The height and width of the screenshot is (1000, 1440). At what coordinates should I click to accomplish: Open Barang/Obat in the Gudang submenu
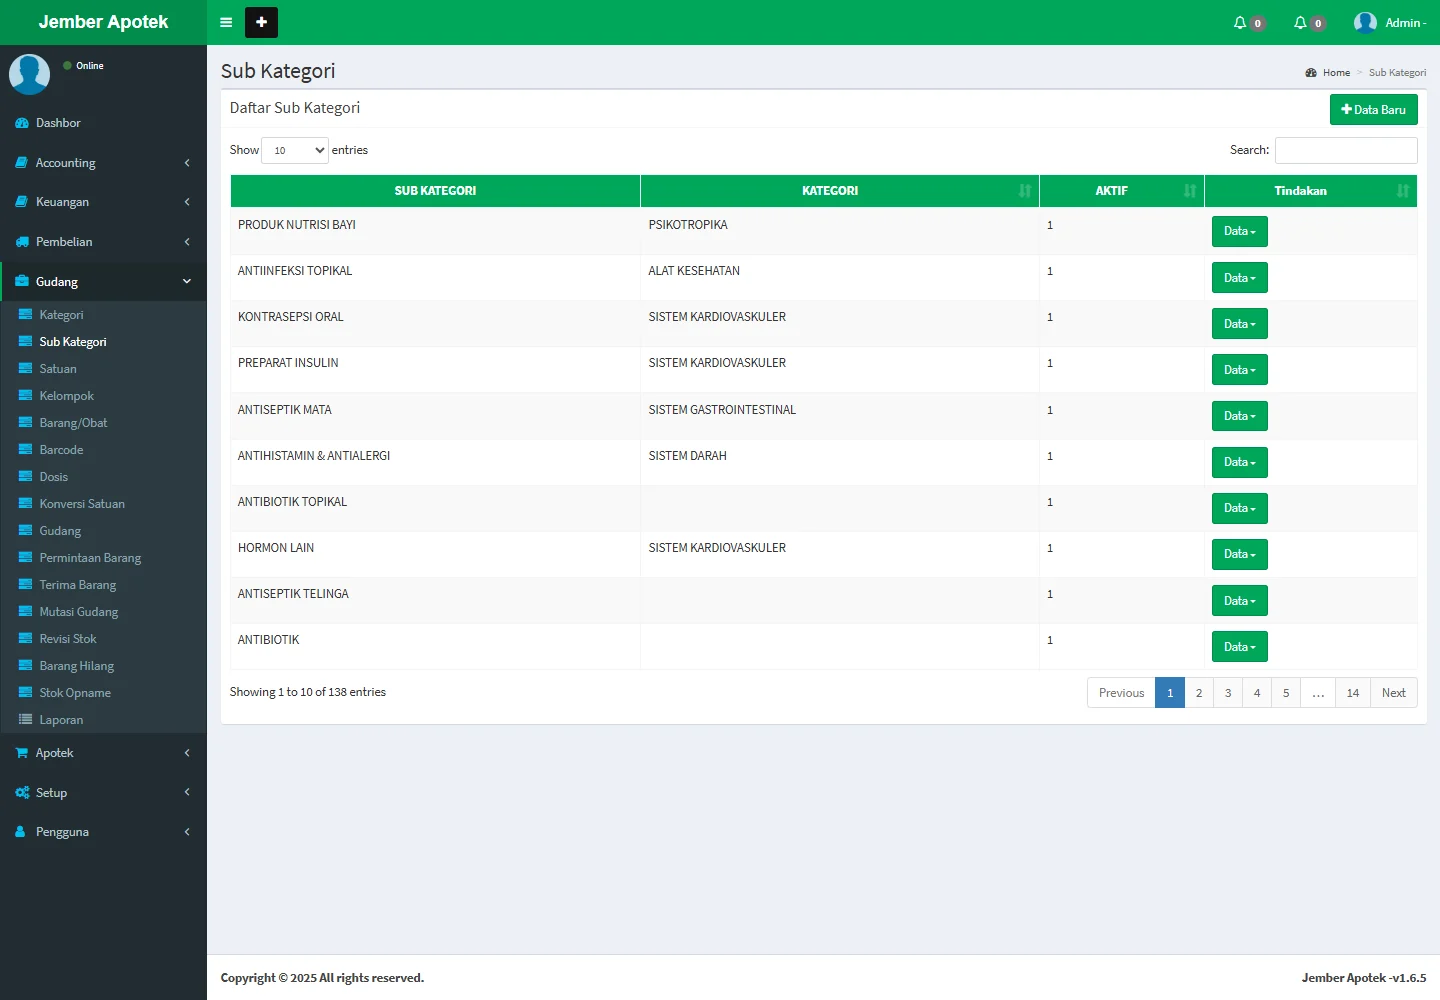coord(73,423)
